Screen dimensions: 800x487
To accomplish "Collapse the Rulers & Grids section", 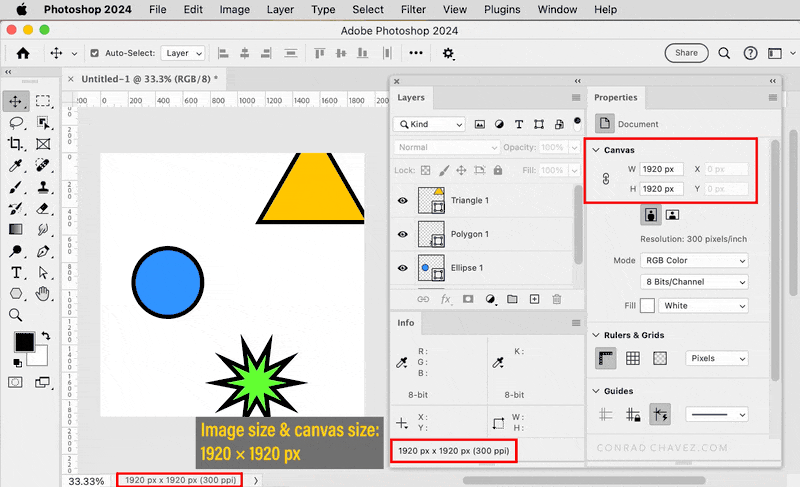I will point(595,335).
